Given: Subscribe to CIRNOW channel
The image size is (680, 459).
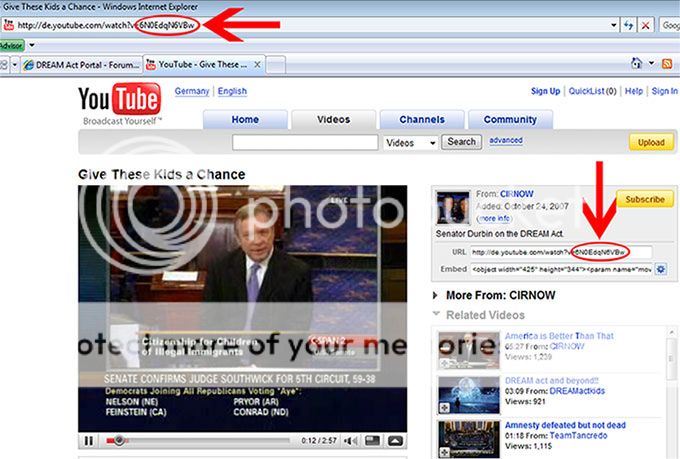Looking at the screenshot, I should point(645,199).
